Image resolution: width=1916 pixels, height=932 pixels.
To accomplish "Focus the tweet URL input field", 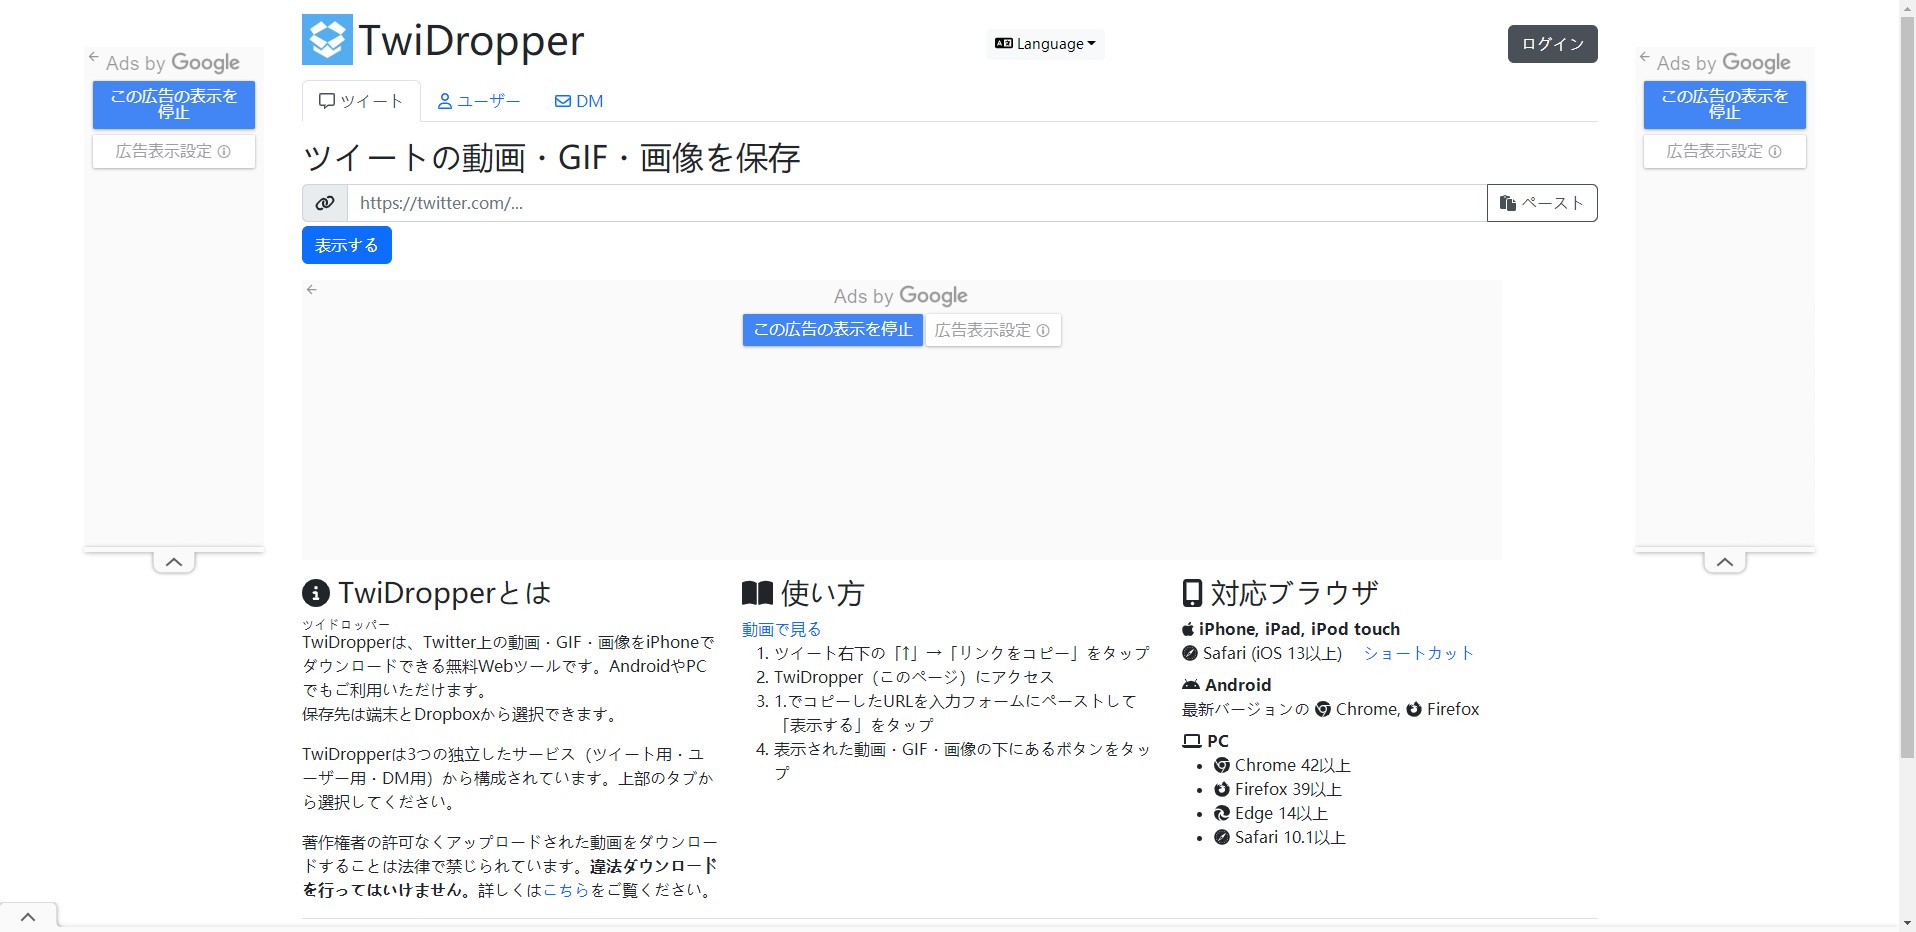I will [917, 203].
